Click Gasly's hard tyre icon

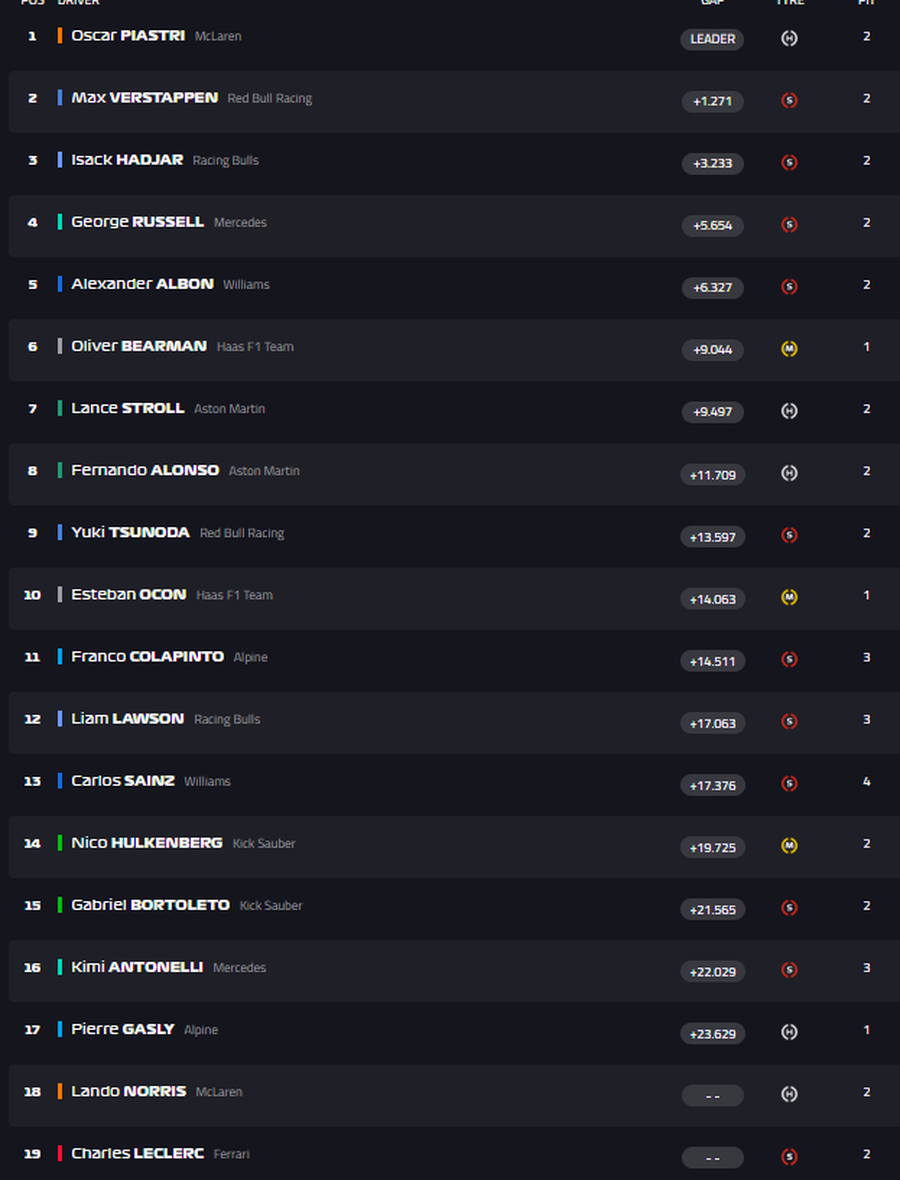point(789,1032)
